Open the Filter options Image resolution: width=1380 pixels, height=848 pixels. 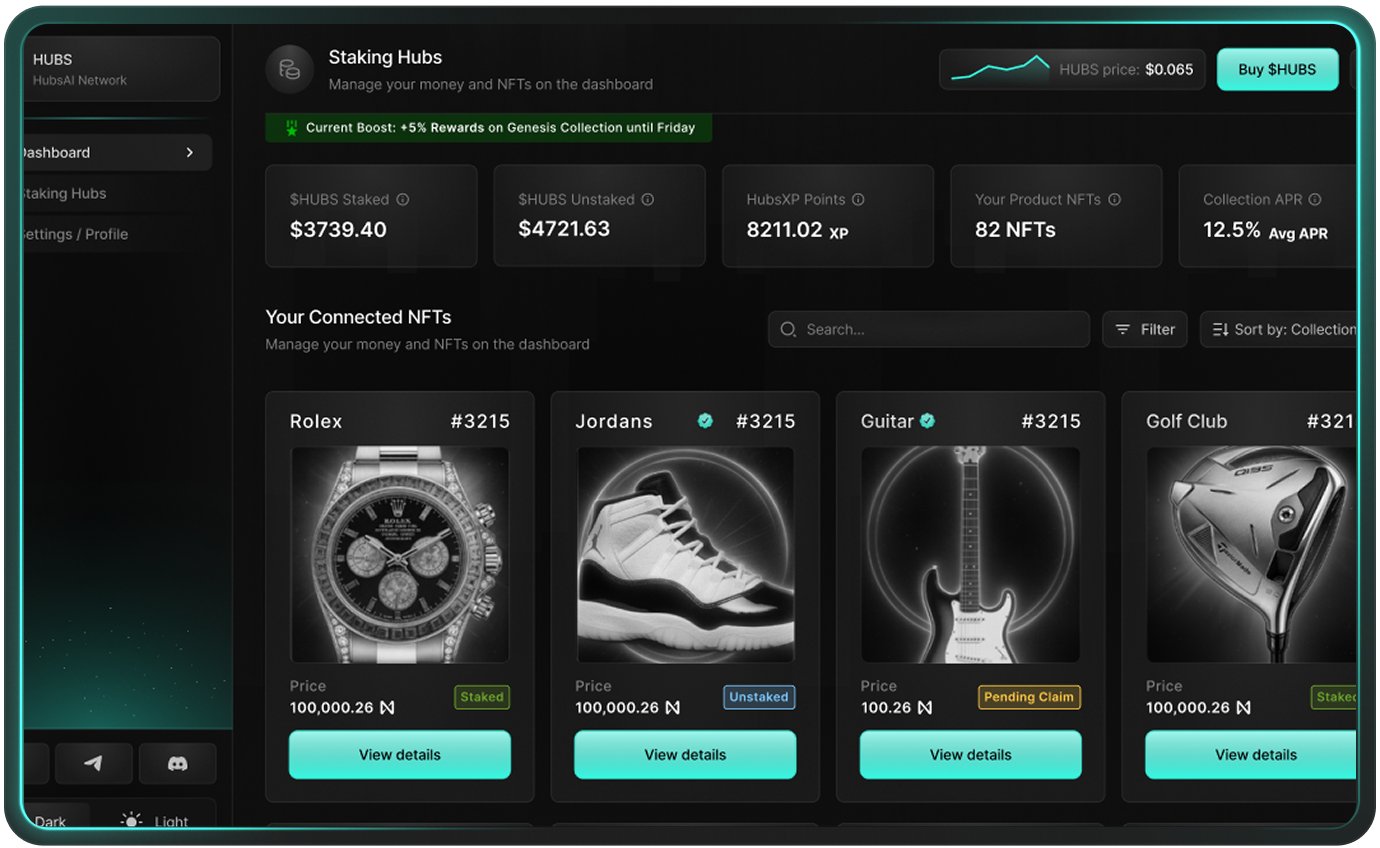pos(1144,329)
